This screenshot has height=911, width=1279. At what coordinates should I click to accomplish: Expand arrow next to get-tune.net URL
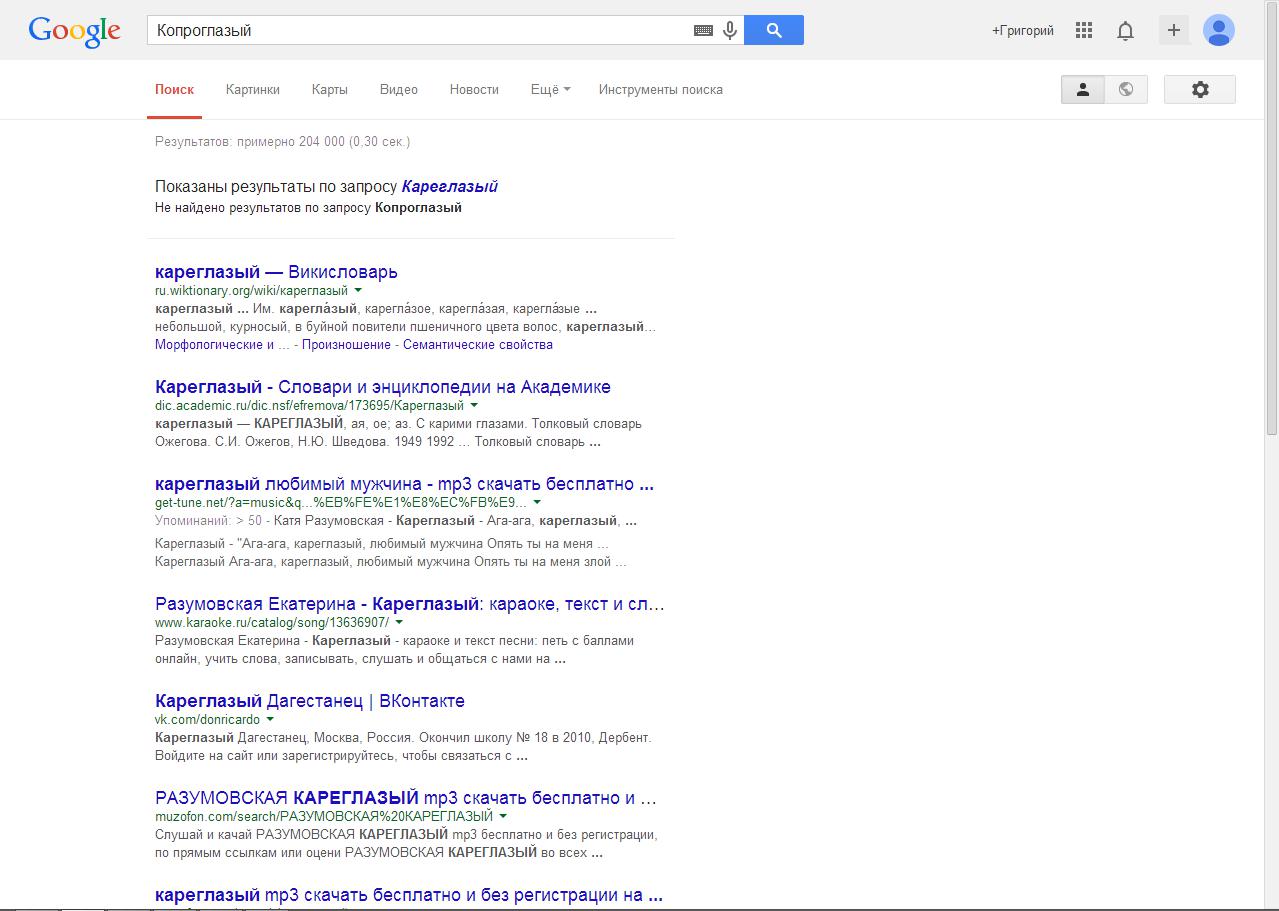537,502
